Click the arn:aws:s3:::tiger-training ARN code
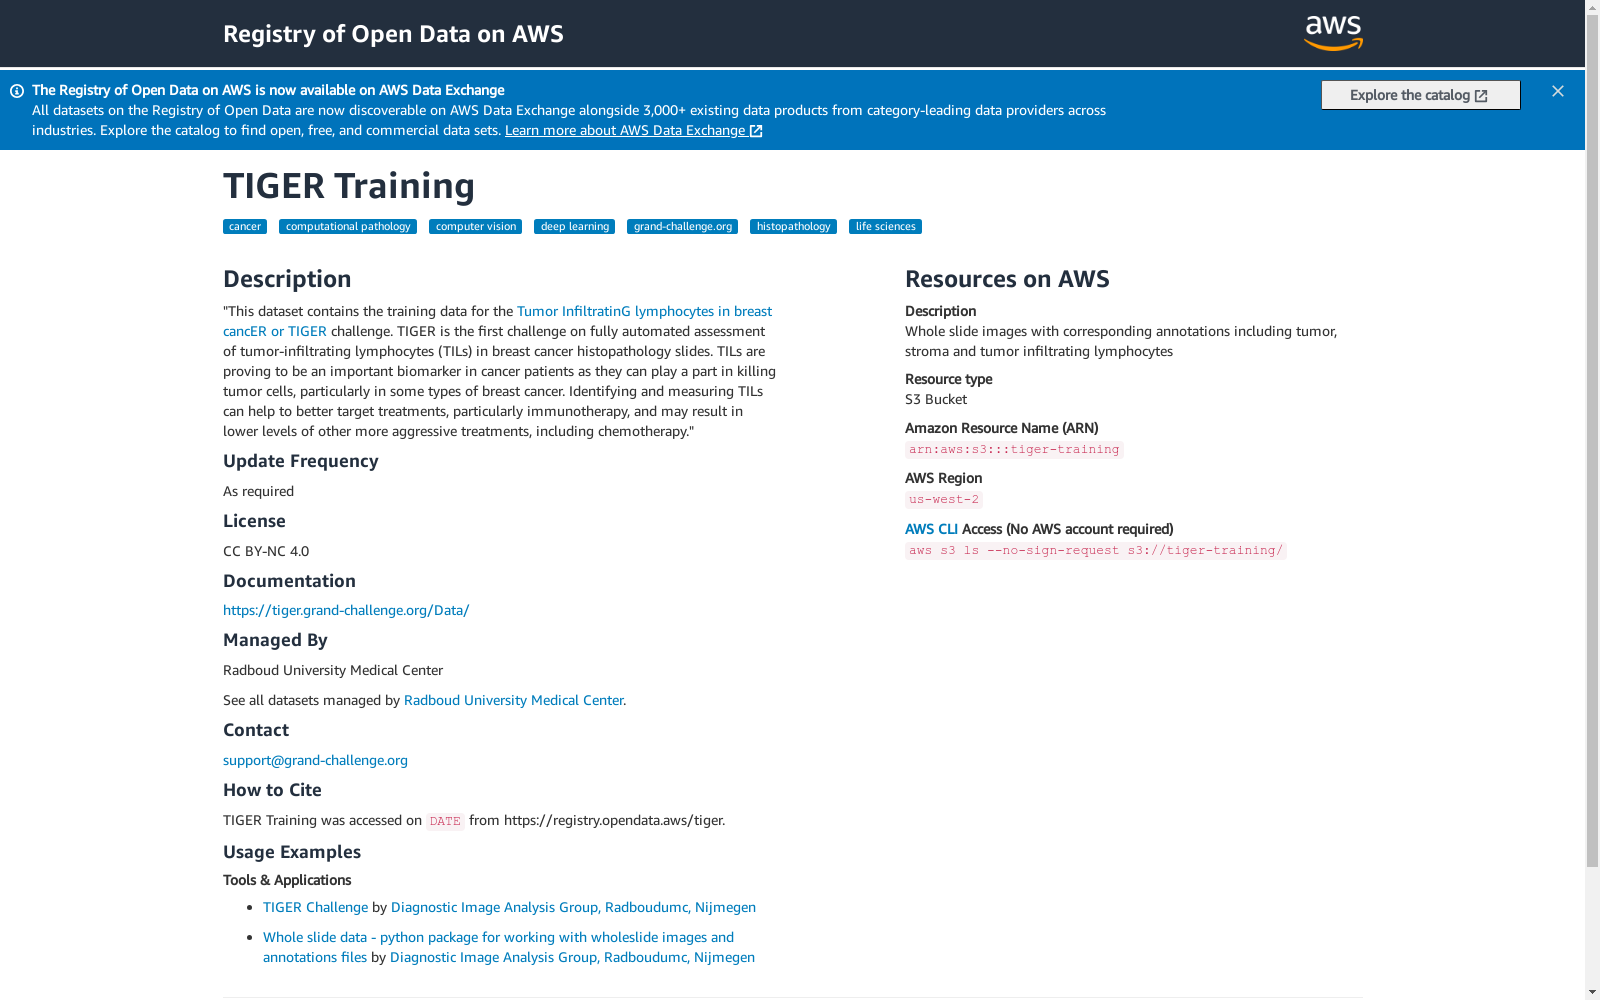This screenshot has width=1600, height=1000. click(x=1014, y=450)
